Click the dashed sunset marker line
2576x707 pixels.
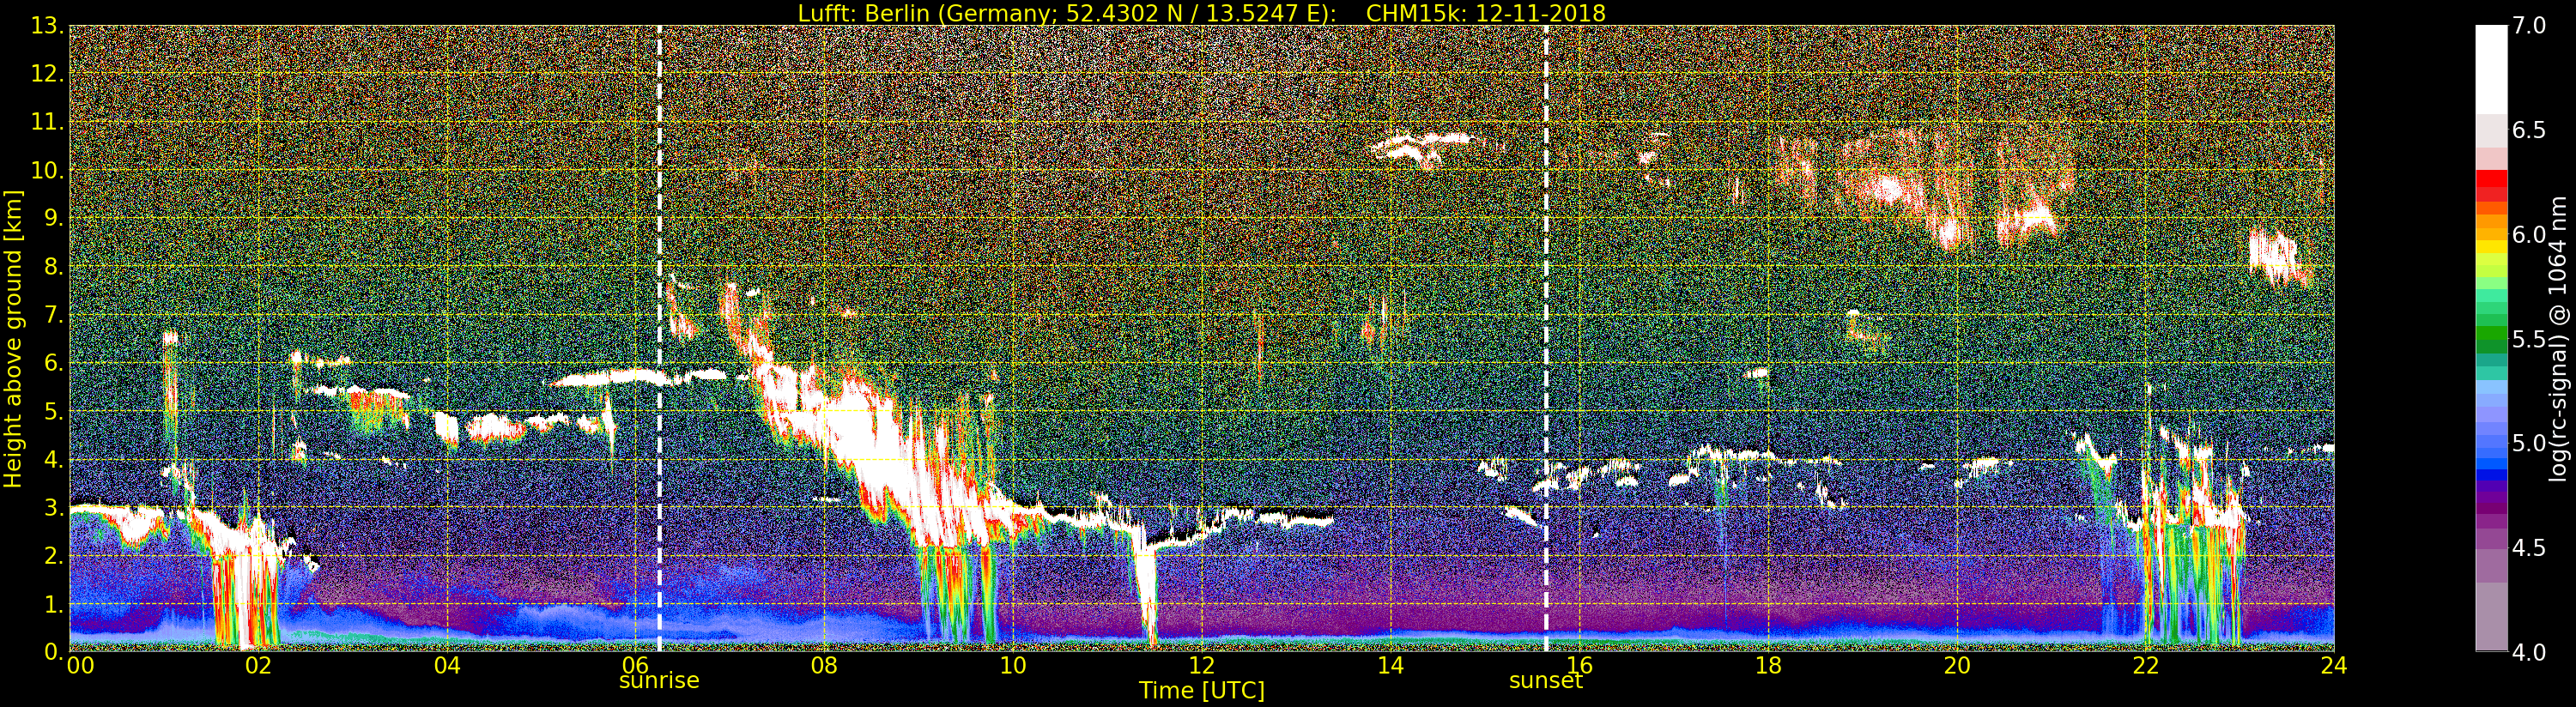pos(1546,338)
